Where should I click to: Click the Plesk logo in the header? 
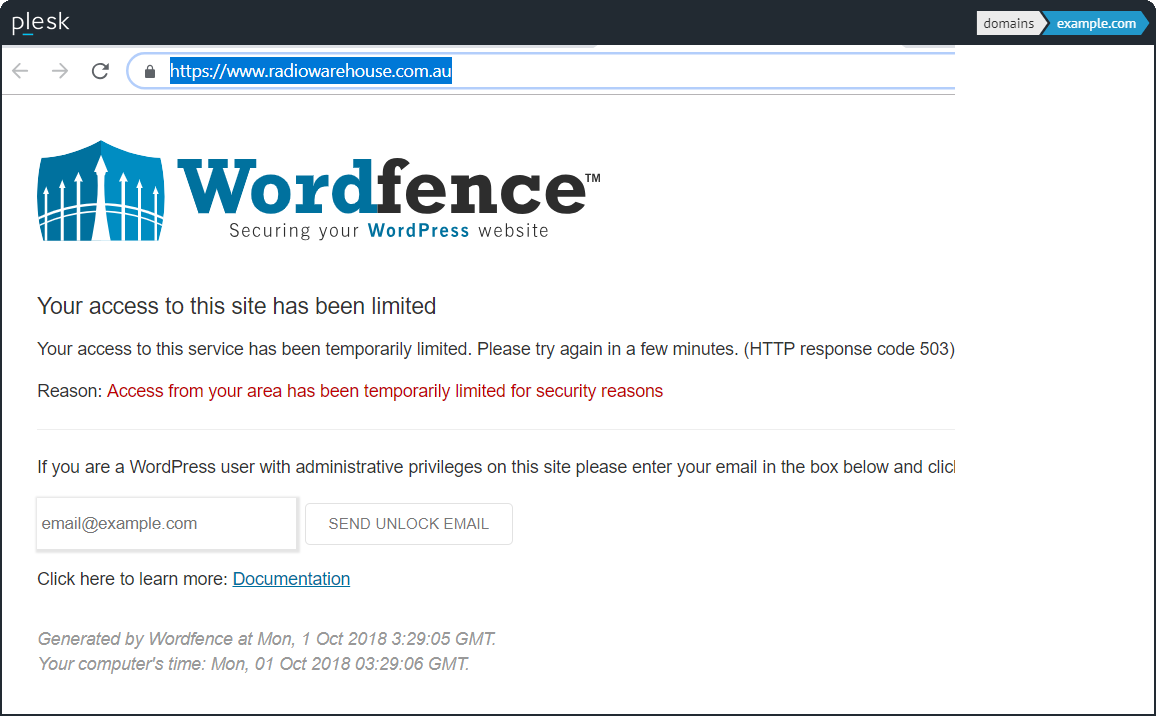pos(41,22)
